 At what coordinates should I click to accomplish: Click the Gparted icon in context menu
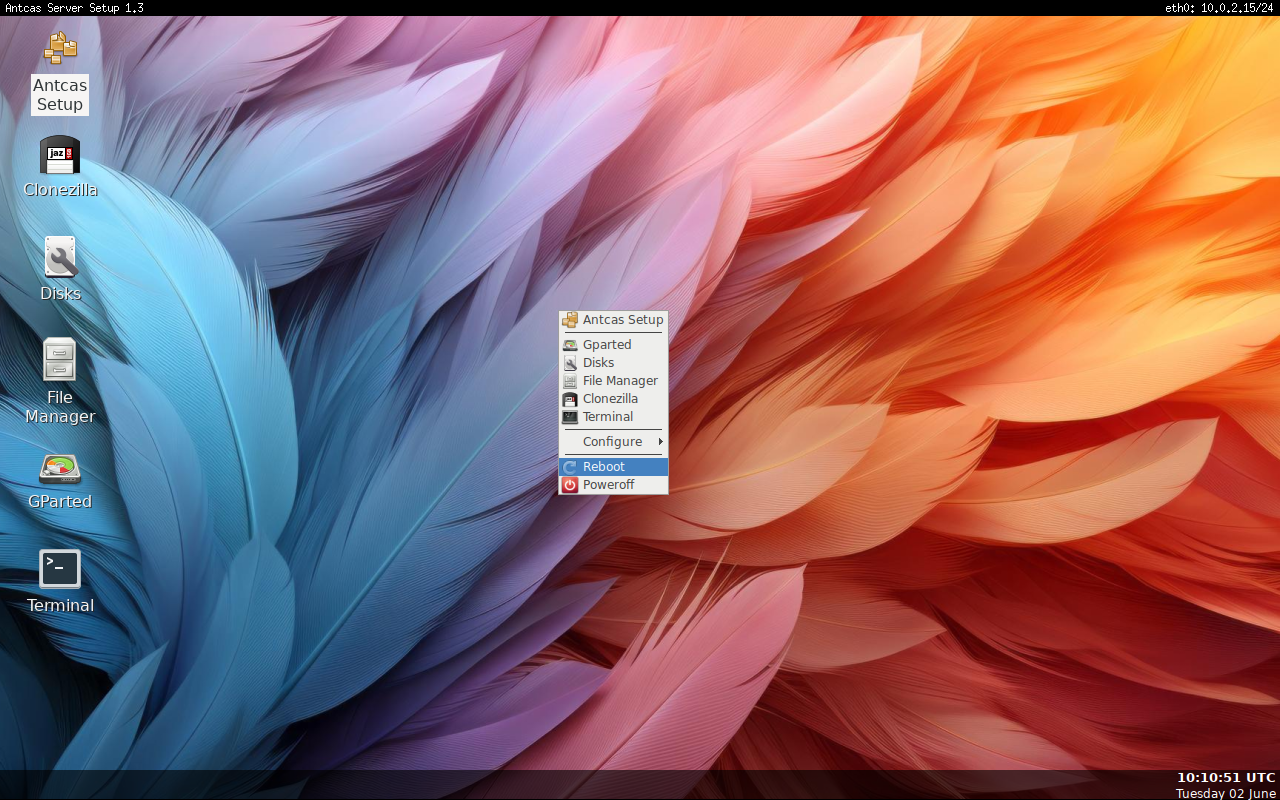(570, 345)
